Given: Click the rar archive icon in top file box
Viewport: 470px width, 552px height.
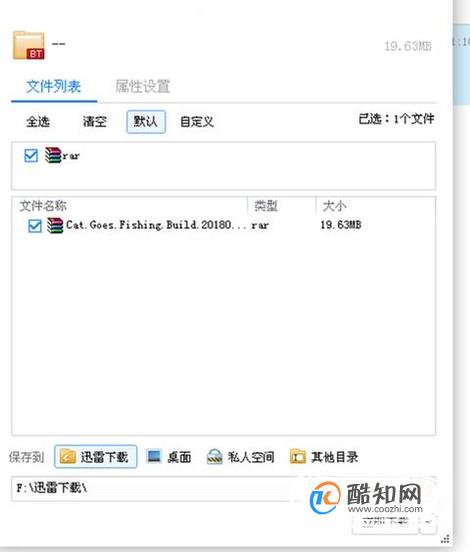Looking at the screenshot, I should click(x=53, y=155).
